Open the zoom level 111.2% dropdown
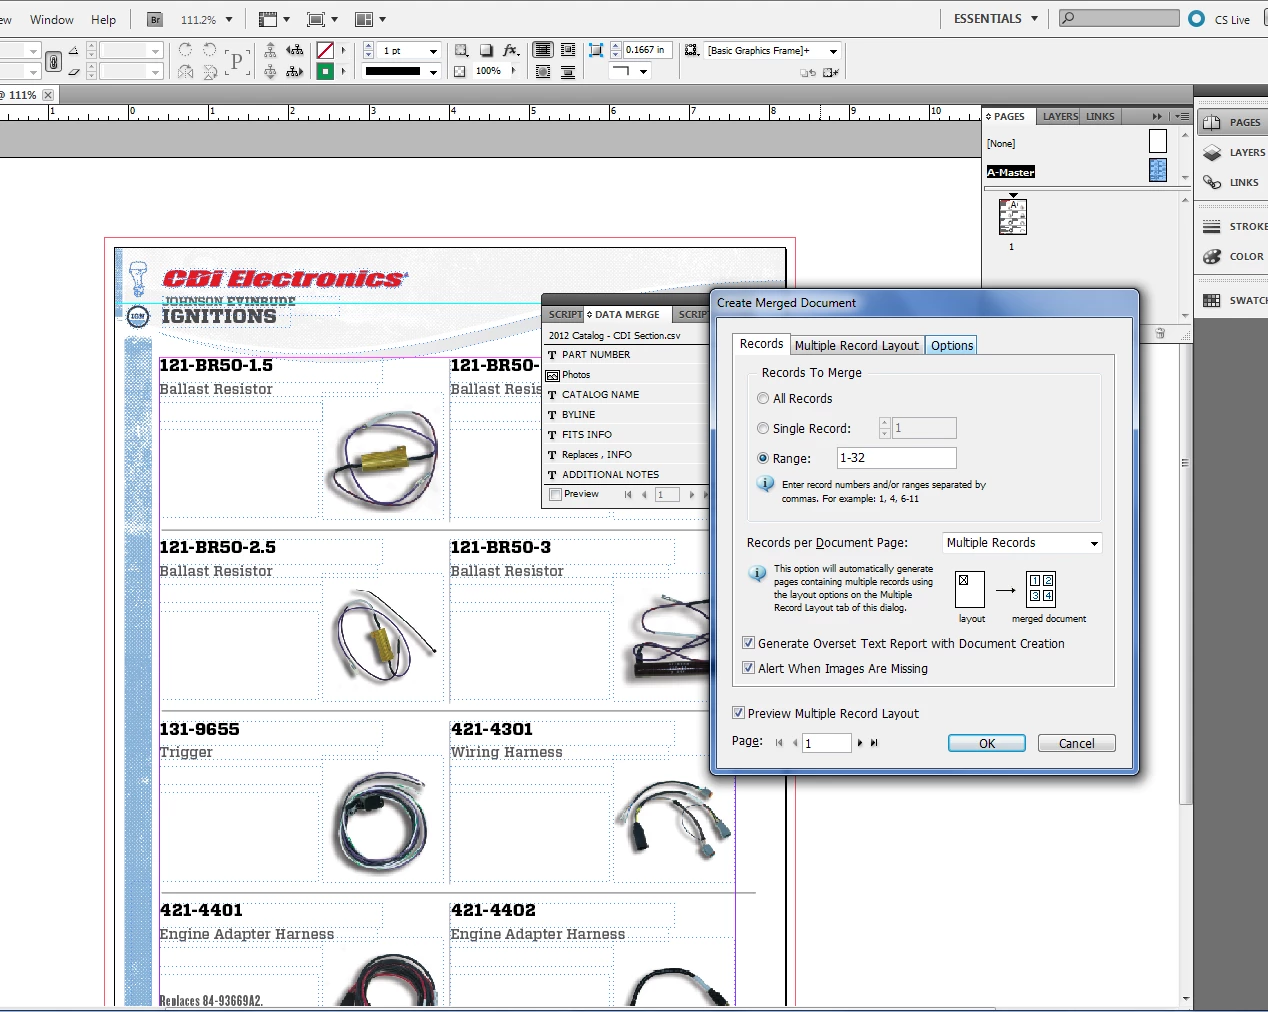1268x1012 pixels. click(229, 19)
